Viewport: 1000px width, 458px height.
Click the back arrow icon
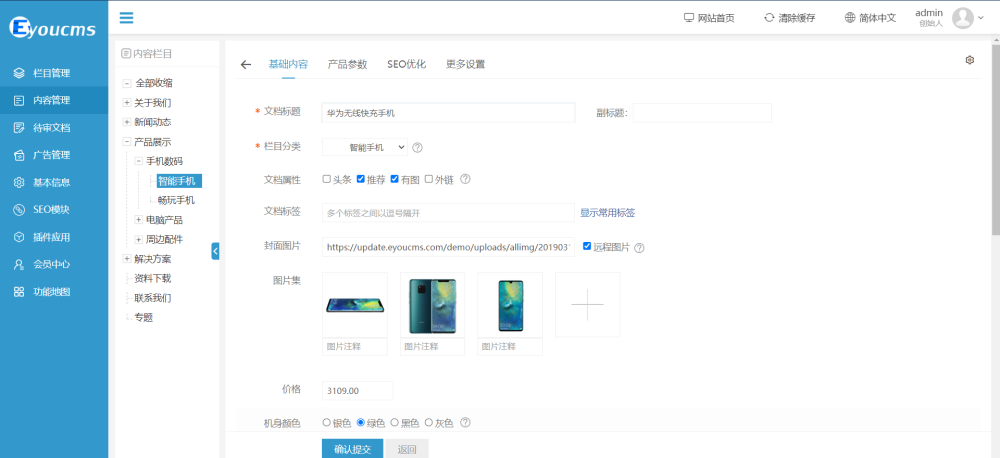click(x=246, y=64)
